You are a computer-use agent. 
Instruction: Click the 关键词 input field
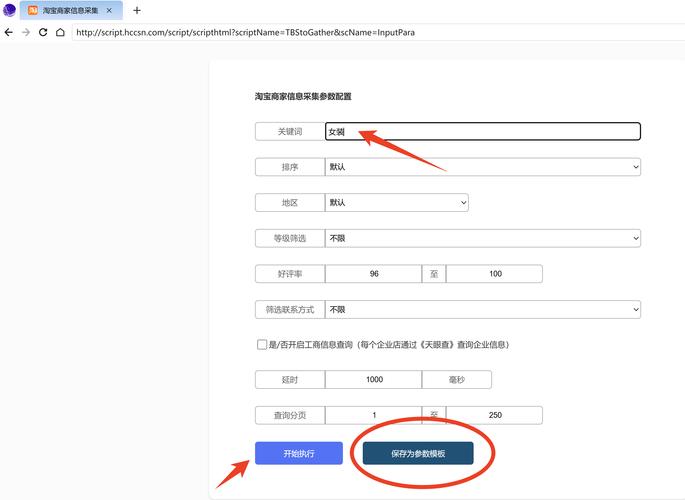pos(483,131)
